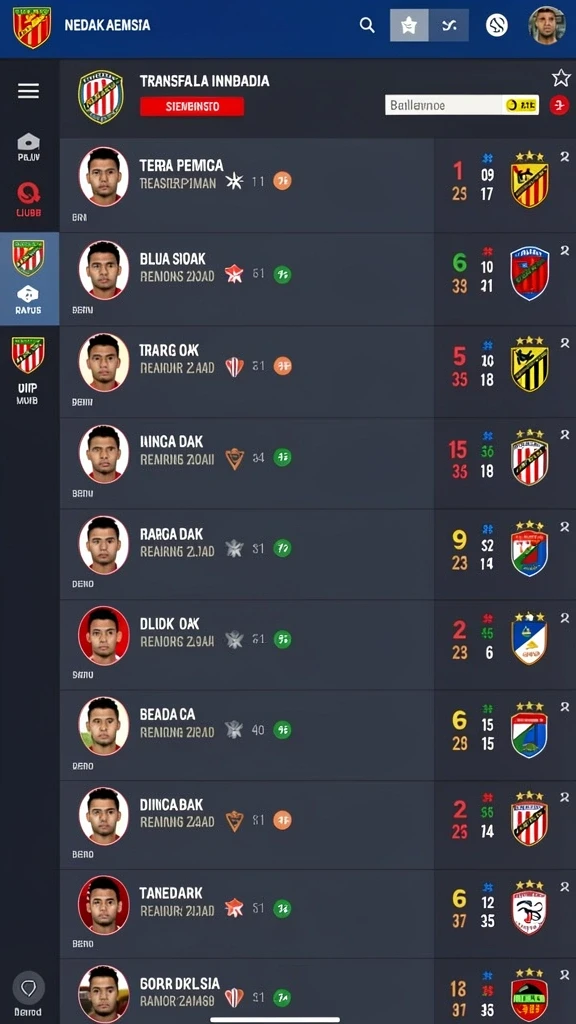Toggle the small marker on BEADA CA row's right edge
Viewport: 576px width, 1024px height.
[564, 707]
